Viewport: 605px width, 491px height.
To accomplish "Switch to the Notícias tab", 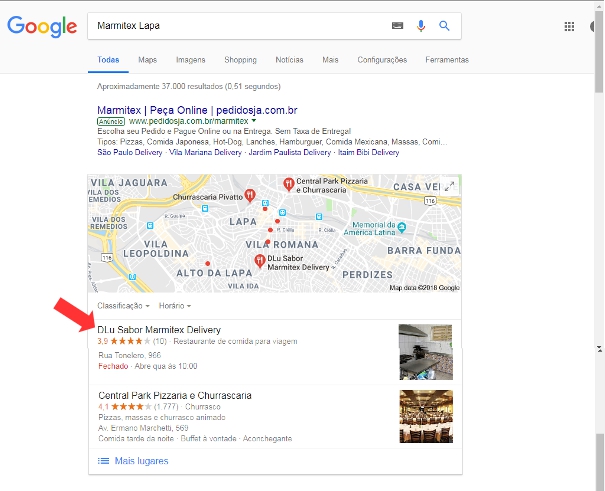I will (x=289, y=60).
